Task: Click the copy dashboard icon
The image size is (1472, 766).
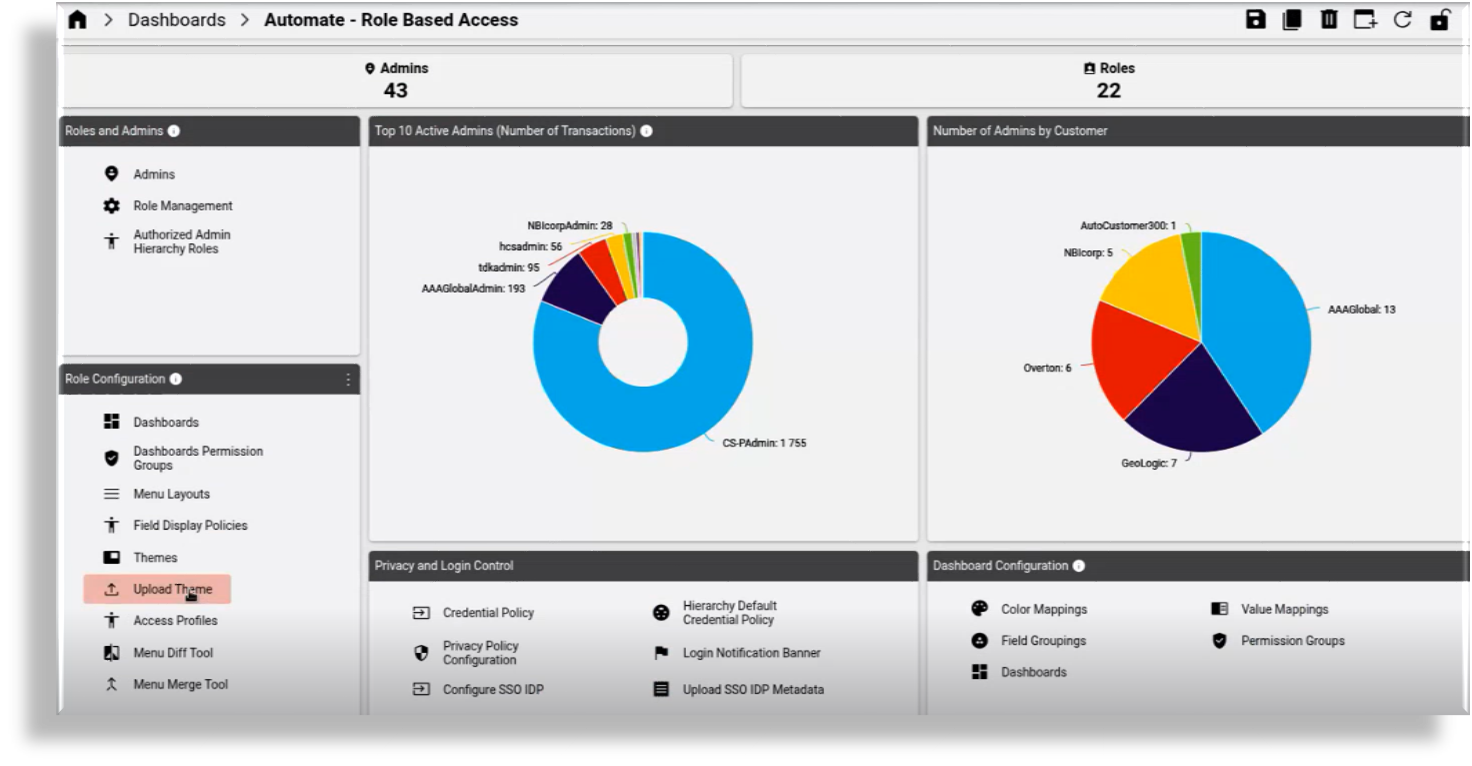Action: [1292, 19]
